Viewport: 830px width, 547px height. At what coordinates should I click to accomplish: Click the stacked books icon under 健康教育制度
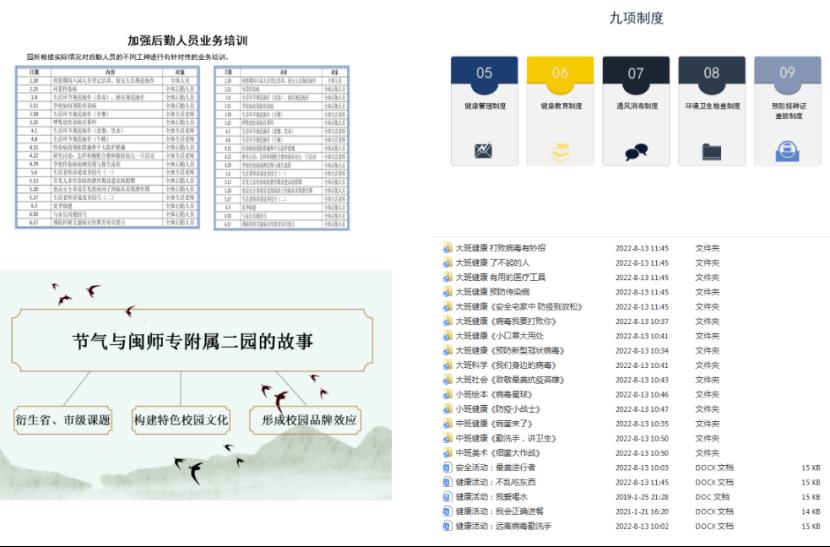[560, 152]
